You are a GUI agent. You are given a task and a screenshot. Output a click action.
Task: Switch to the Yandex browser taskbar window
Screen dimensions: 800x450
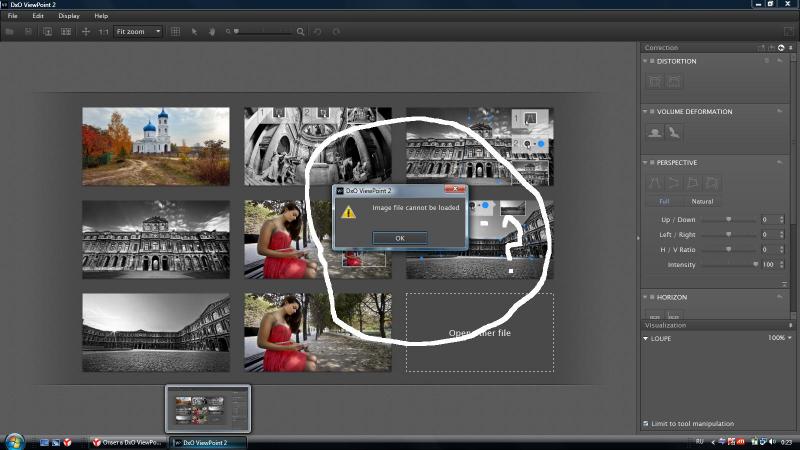[127, 442]
